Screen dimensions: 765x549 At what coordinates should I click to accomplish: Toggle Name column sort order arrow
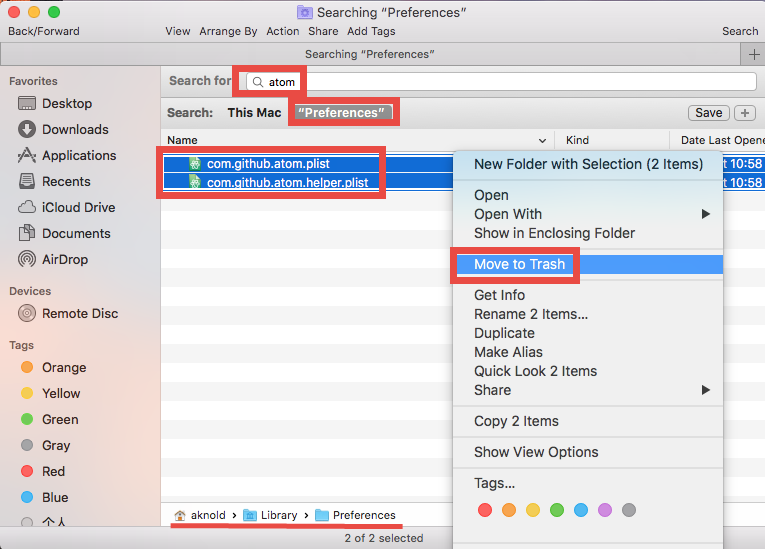(542, 141)
